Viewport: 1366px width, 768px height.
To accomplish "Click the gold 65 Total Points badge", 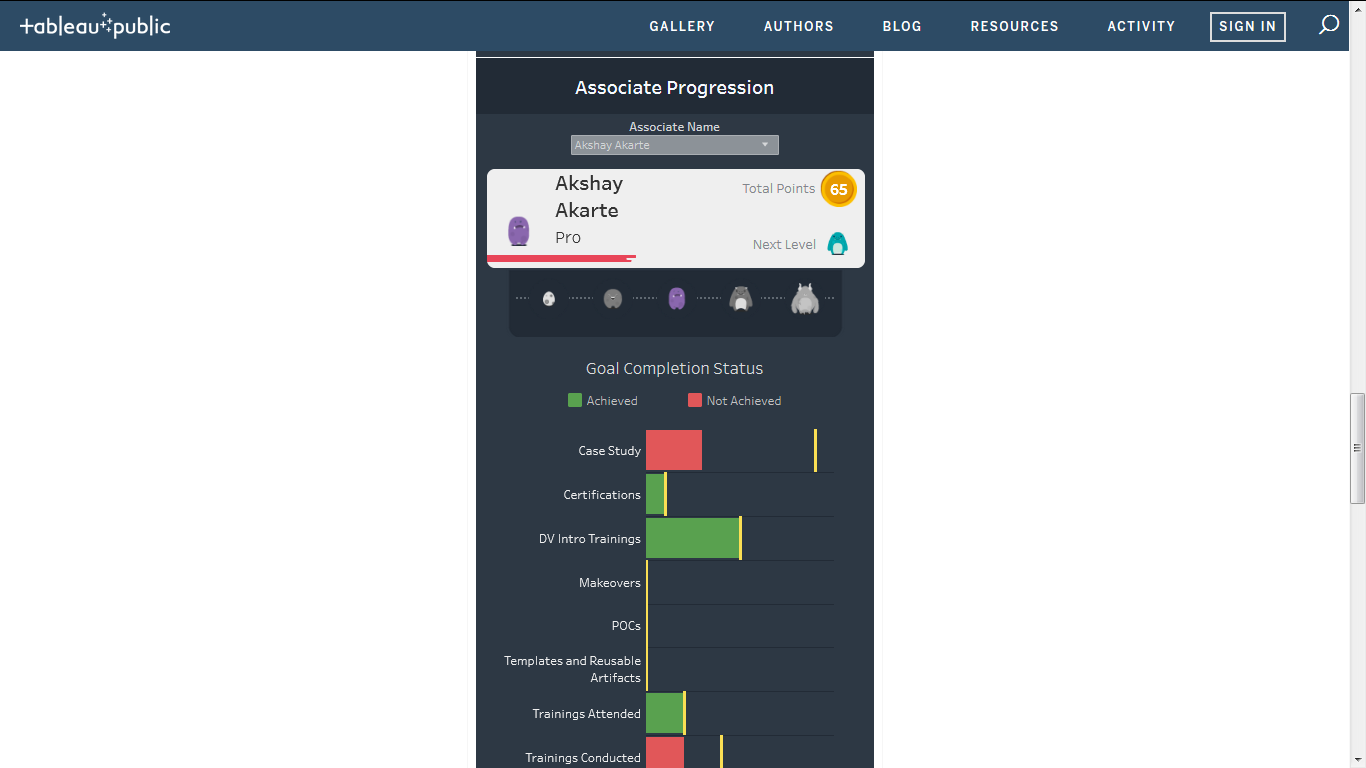I will pos(838,189).
